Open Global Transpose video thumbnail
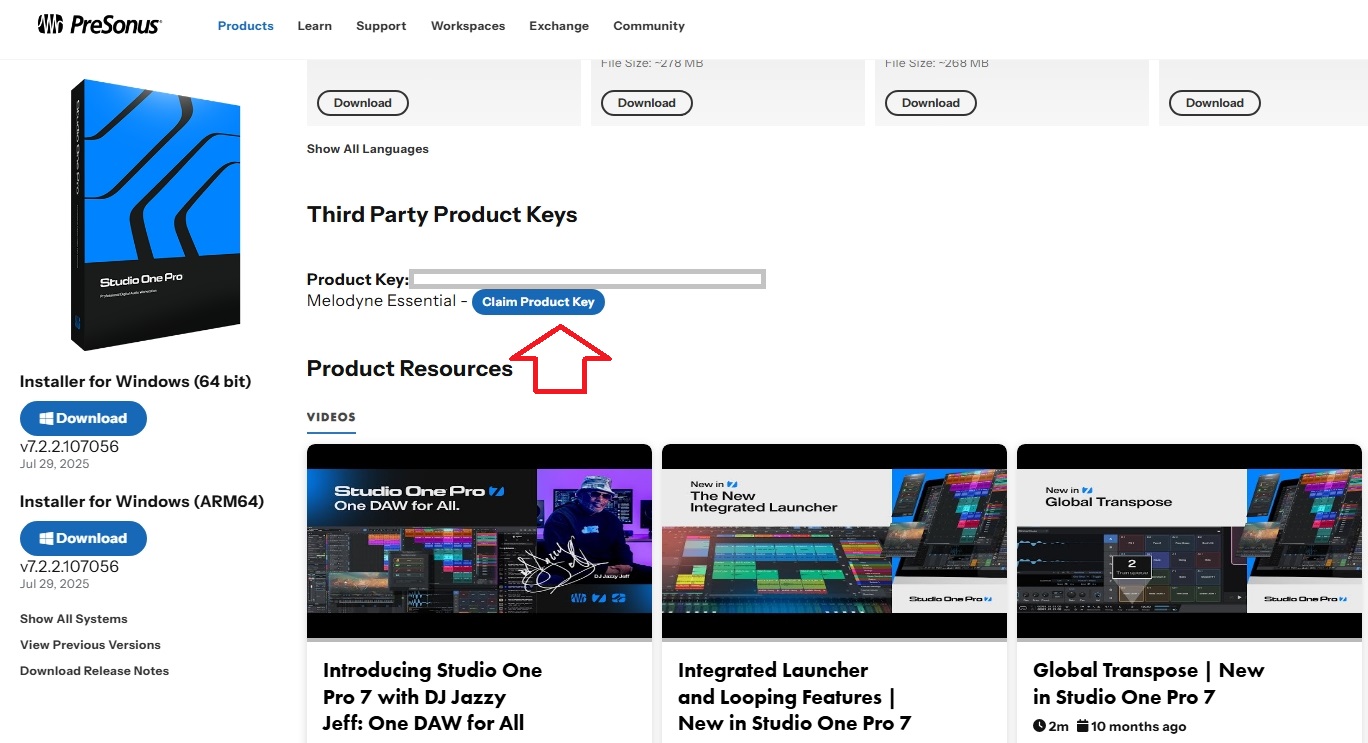1368x743 pixels. click(1189, 541)
